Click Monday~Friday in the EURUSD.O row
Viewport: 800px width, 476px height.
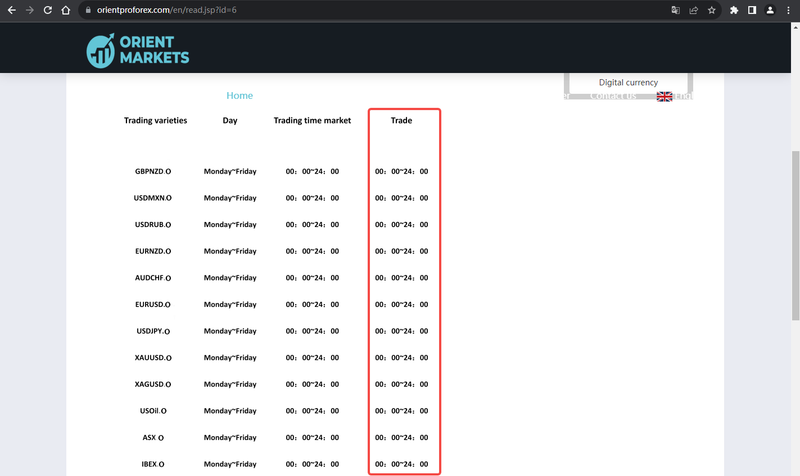(x=230, y=305)
